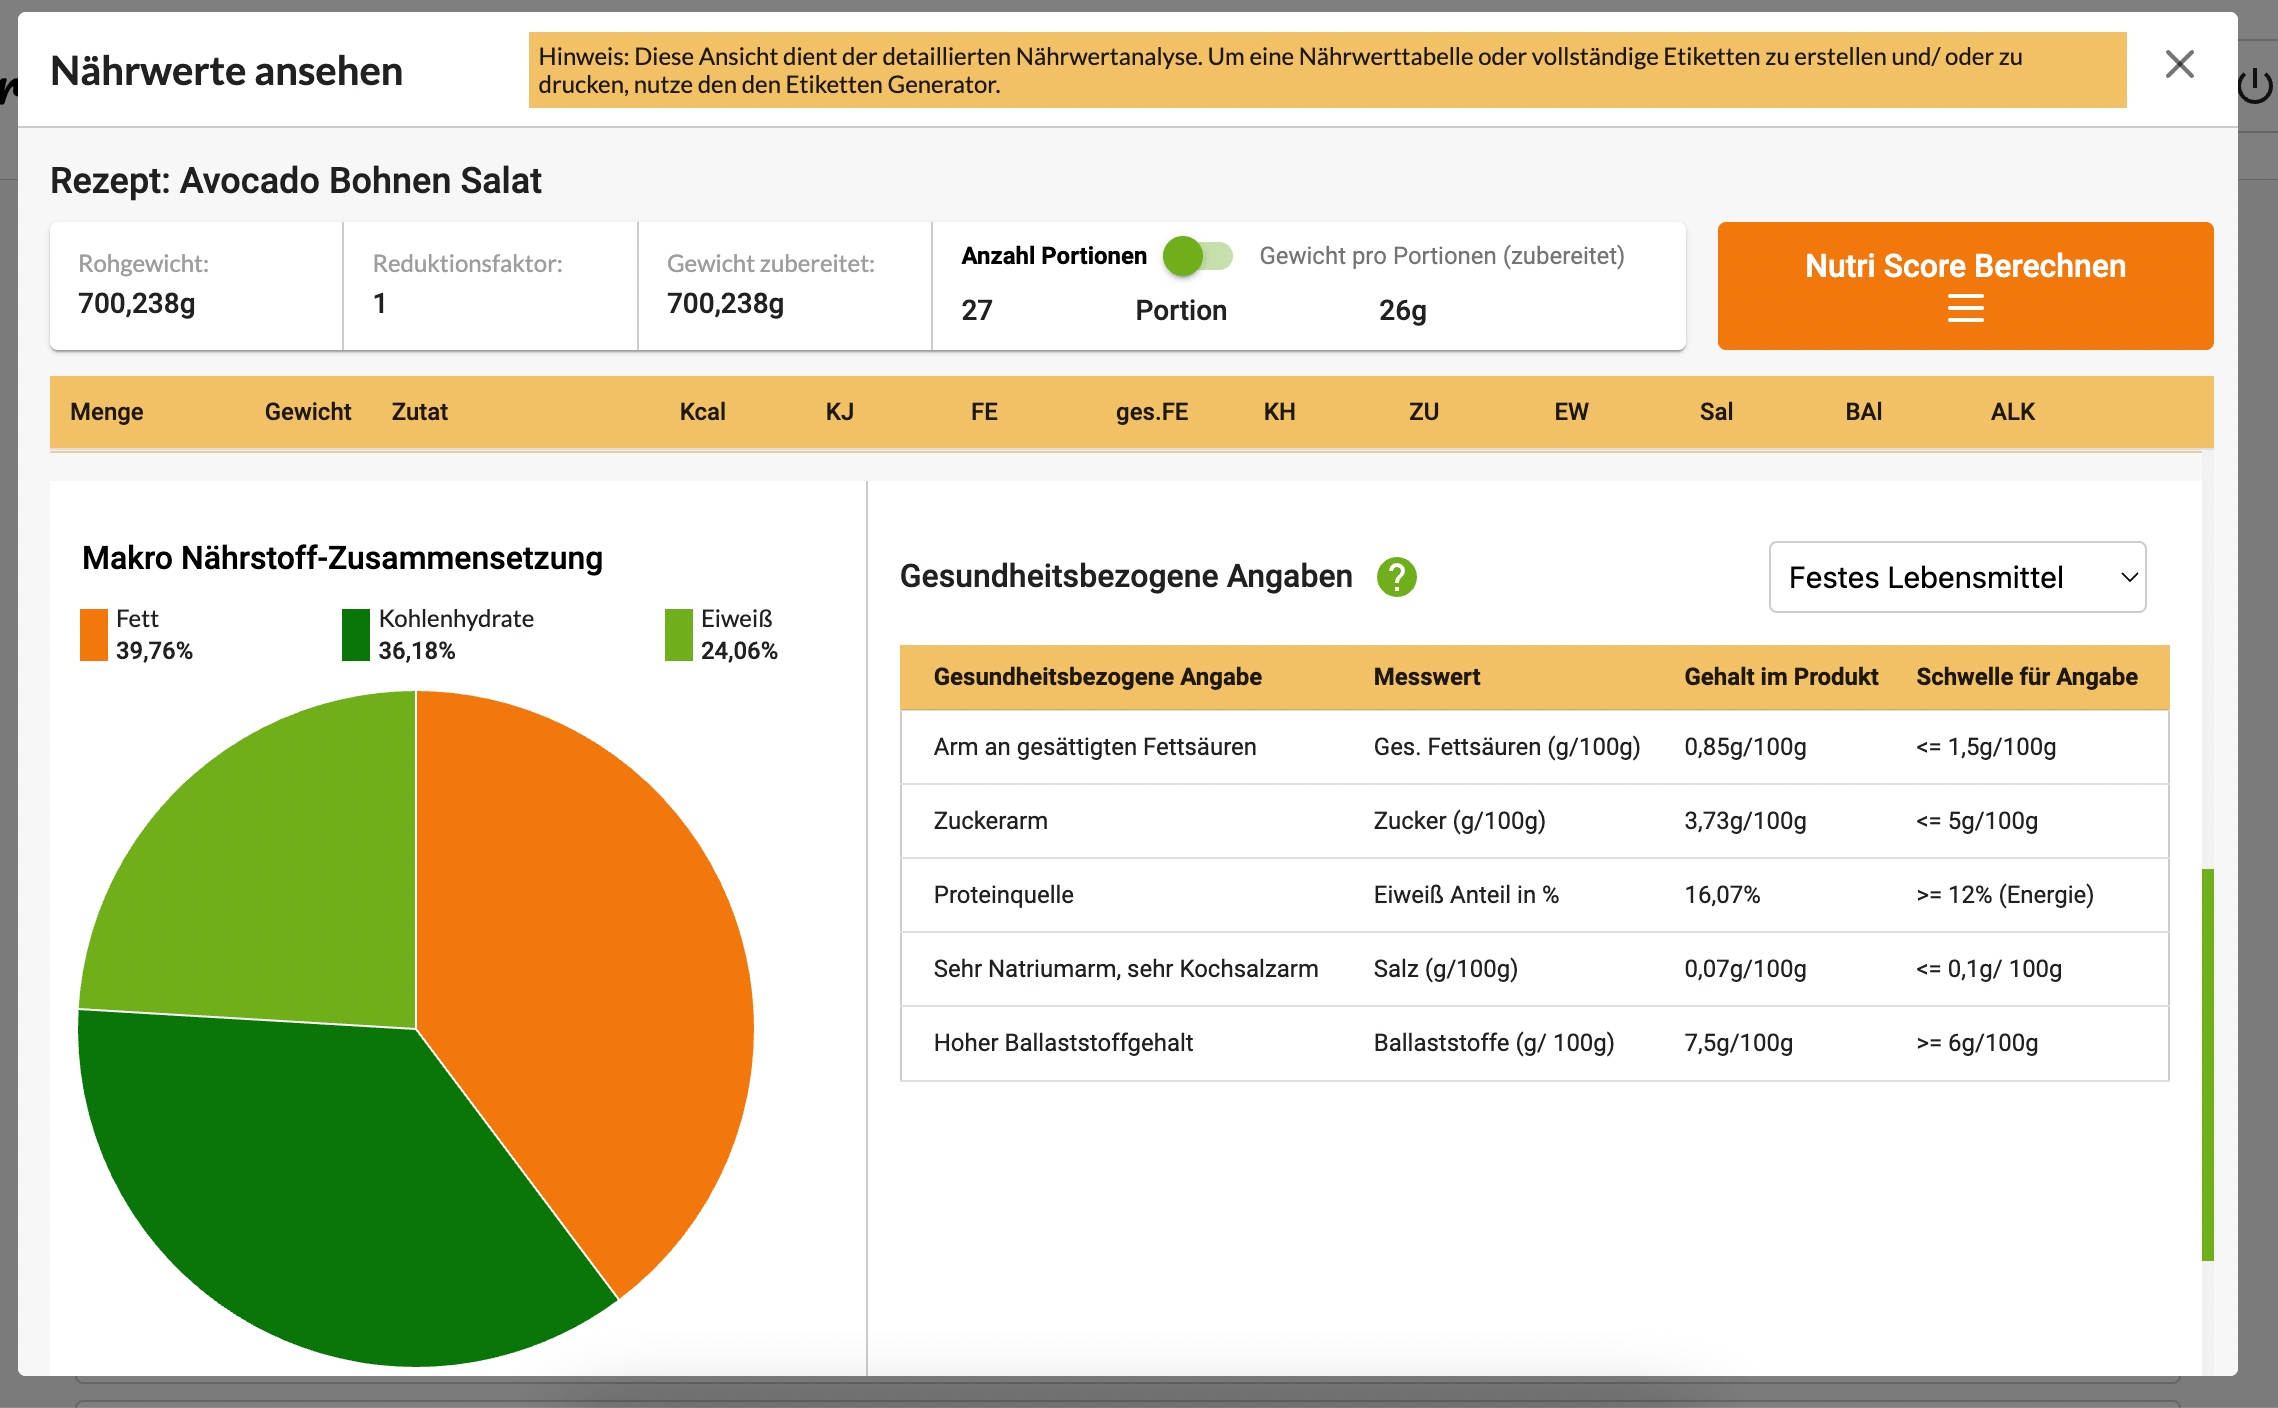Click the Zutat column header

[x=419, y=412]
